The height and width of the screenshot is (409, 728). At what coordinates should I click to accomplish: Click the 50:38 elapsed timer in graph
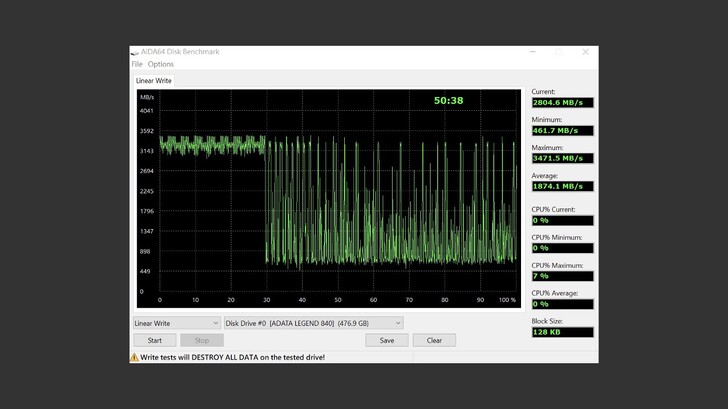pos(448,100)
